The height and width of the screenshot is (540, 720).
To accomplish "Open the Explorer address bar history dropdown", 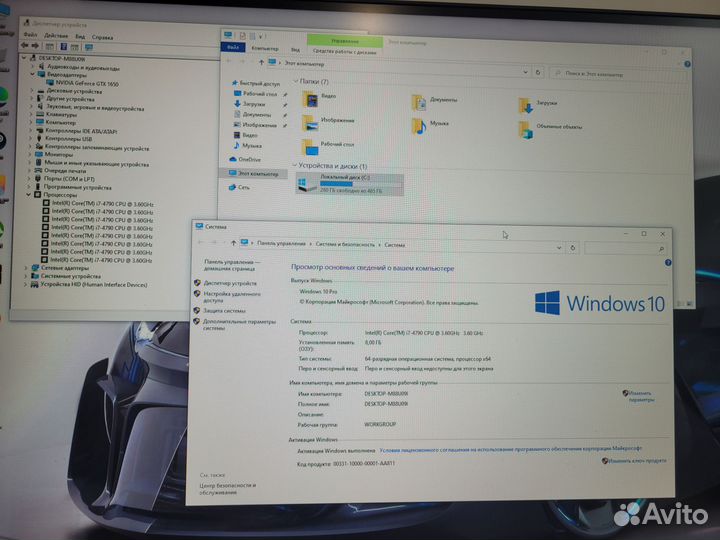I will tap(525, 72).
